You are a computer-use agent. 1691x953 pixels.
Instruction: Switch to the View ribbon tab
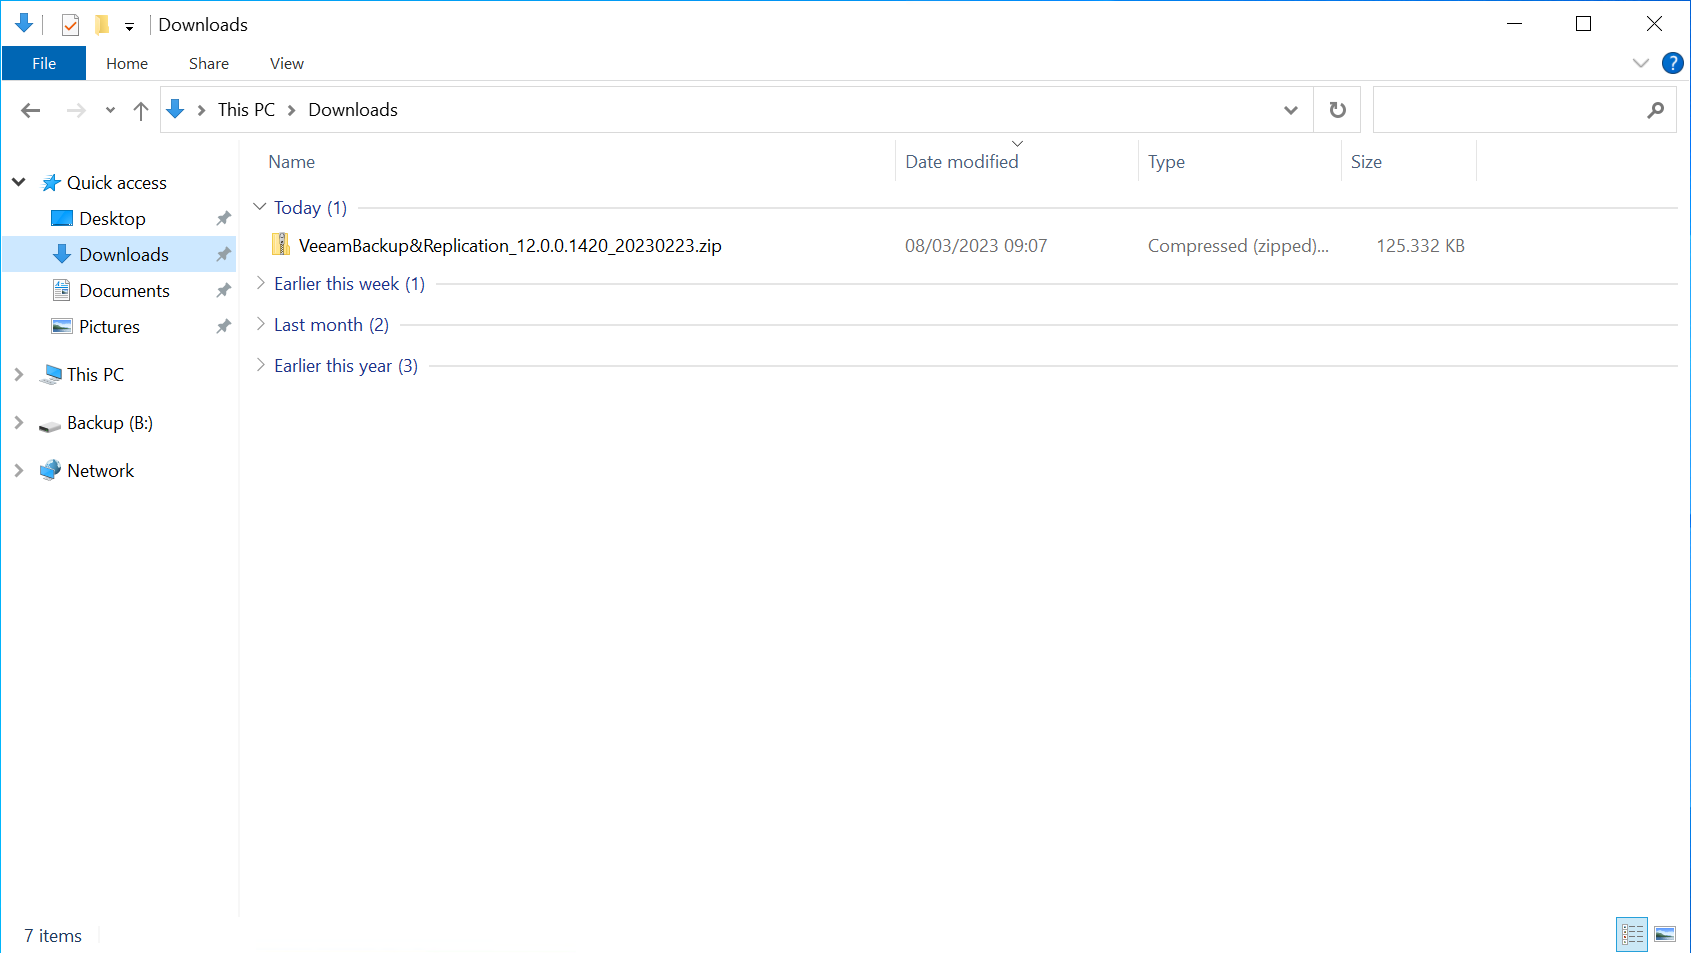coord(287,63)
